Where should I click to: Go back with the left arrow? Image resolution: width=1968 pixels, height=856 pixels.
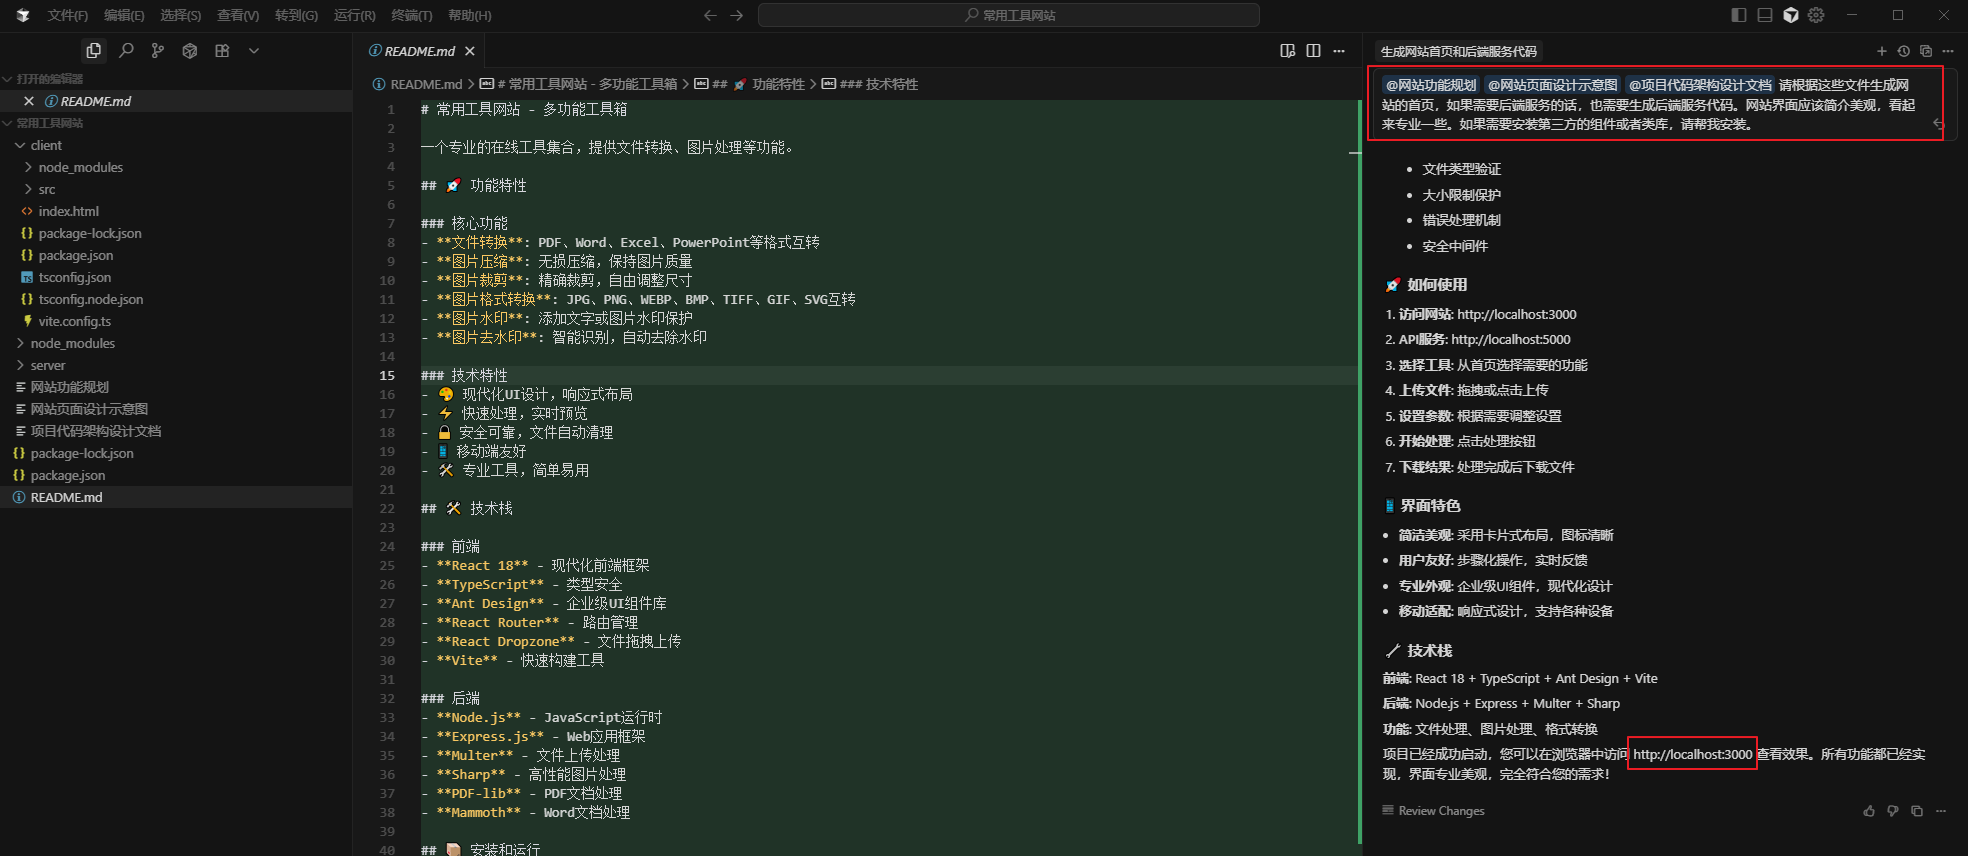(x=710, y=15)
